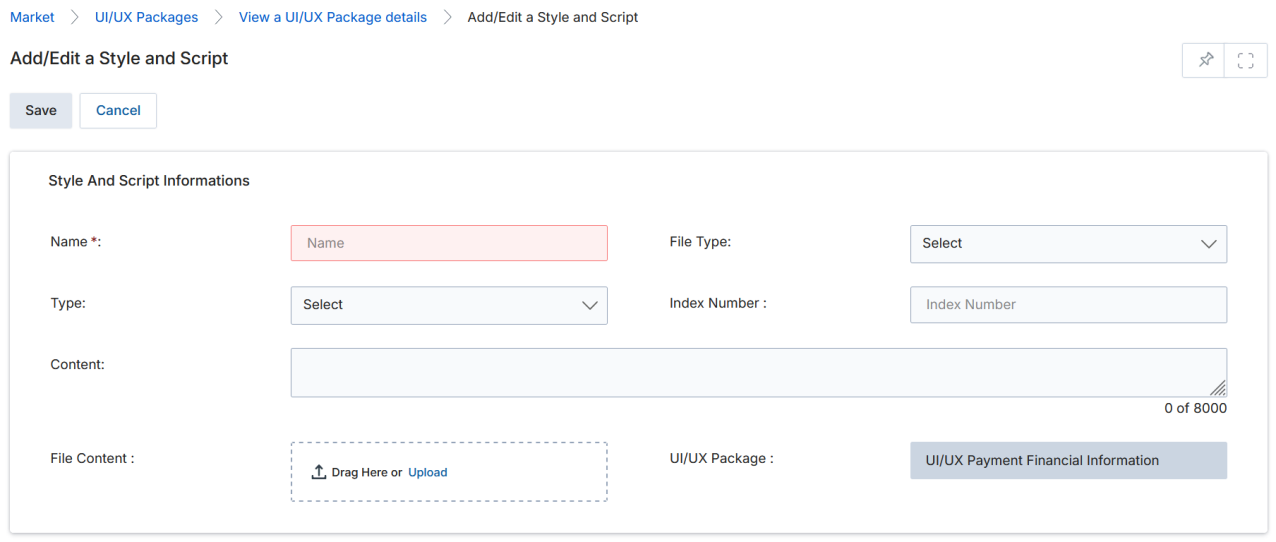The width and height of the screenshot is (1276, 542).
Task: Click the upload arrow icon in File Content
Action: coord(319,472)
